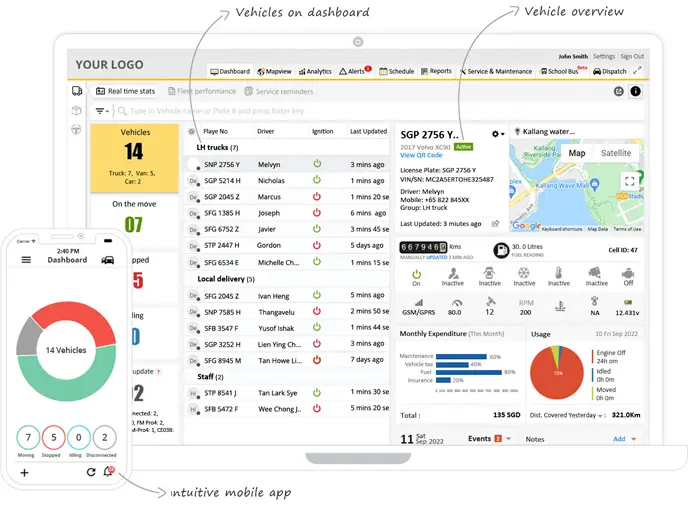Viewport: 688px width, 505px height.
Task: Expand the Events dropdown
Action: (x=509, y=438)
